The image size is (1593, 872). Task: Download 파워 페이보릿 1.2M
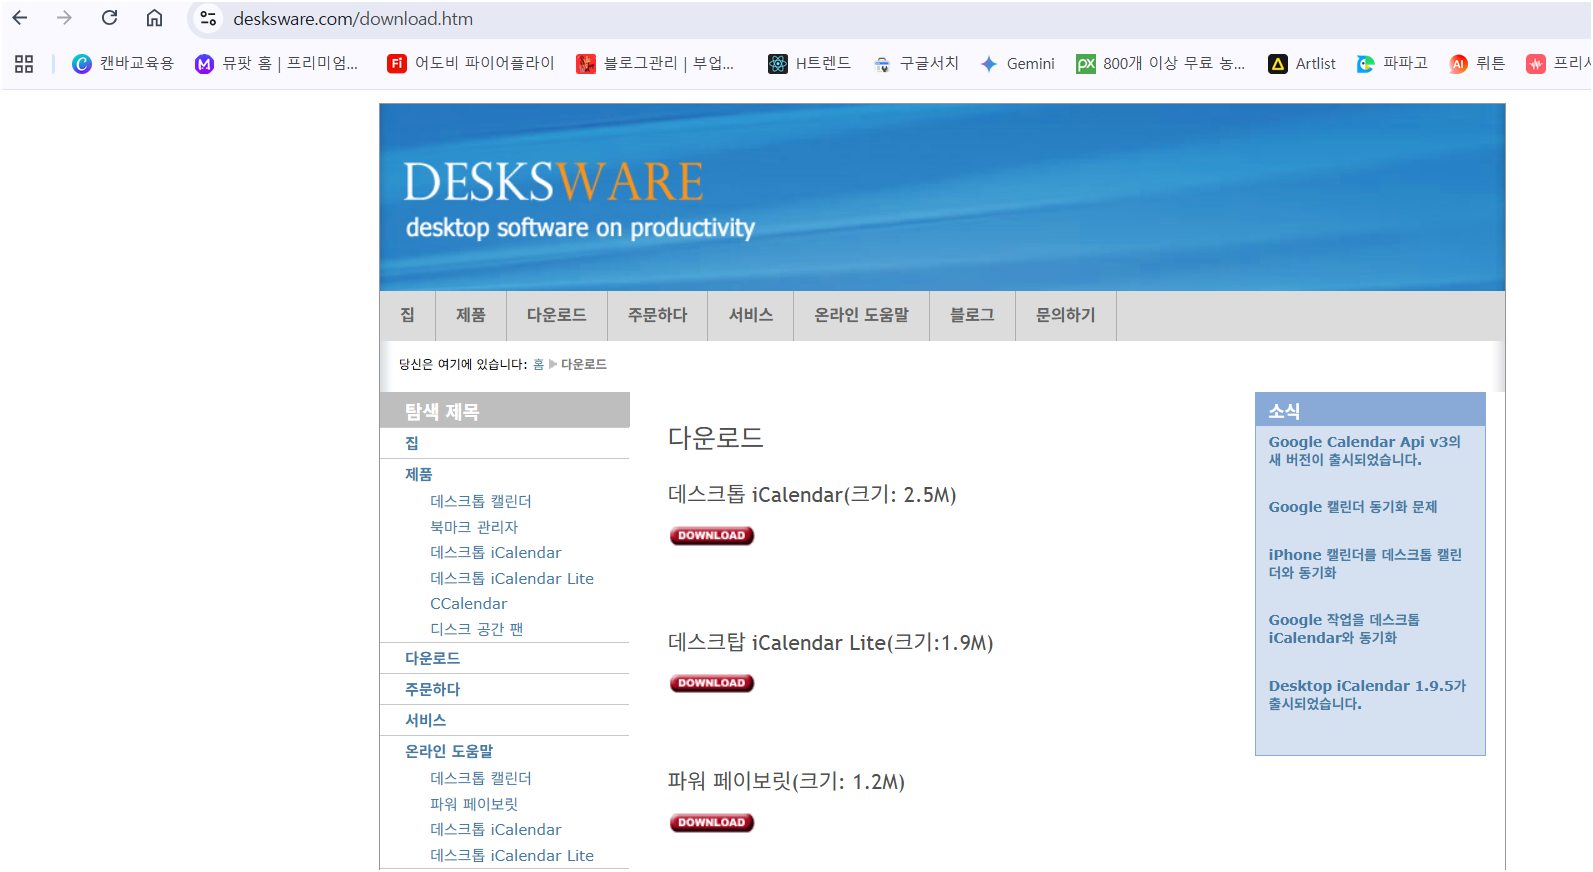711,823
